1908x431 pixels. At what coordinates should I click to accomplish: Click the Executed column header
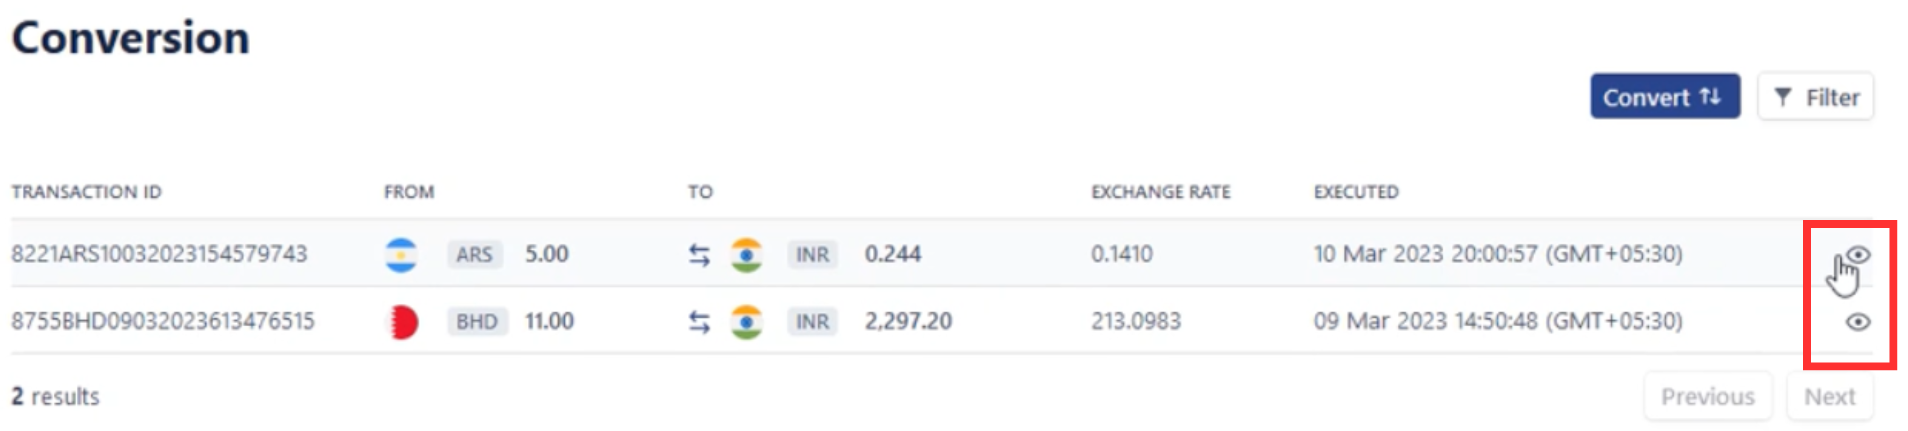(1356, 192)
